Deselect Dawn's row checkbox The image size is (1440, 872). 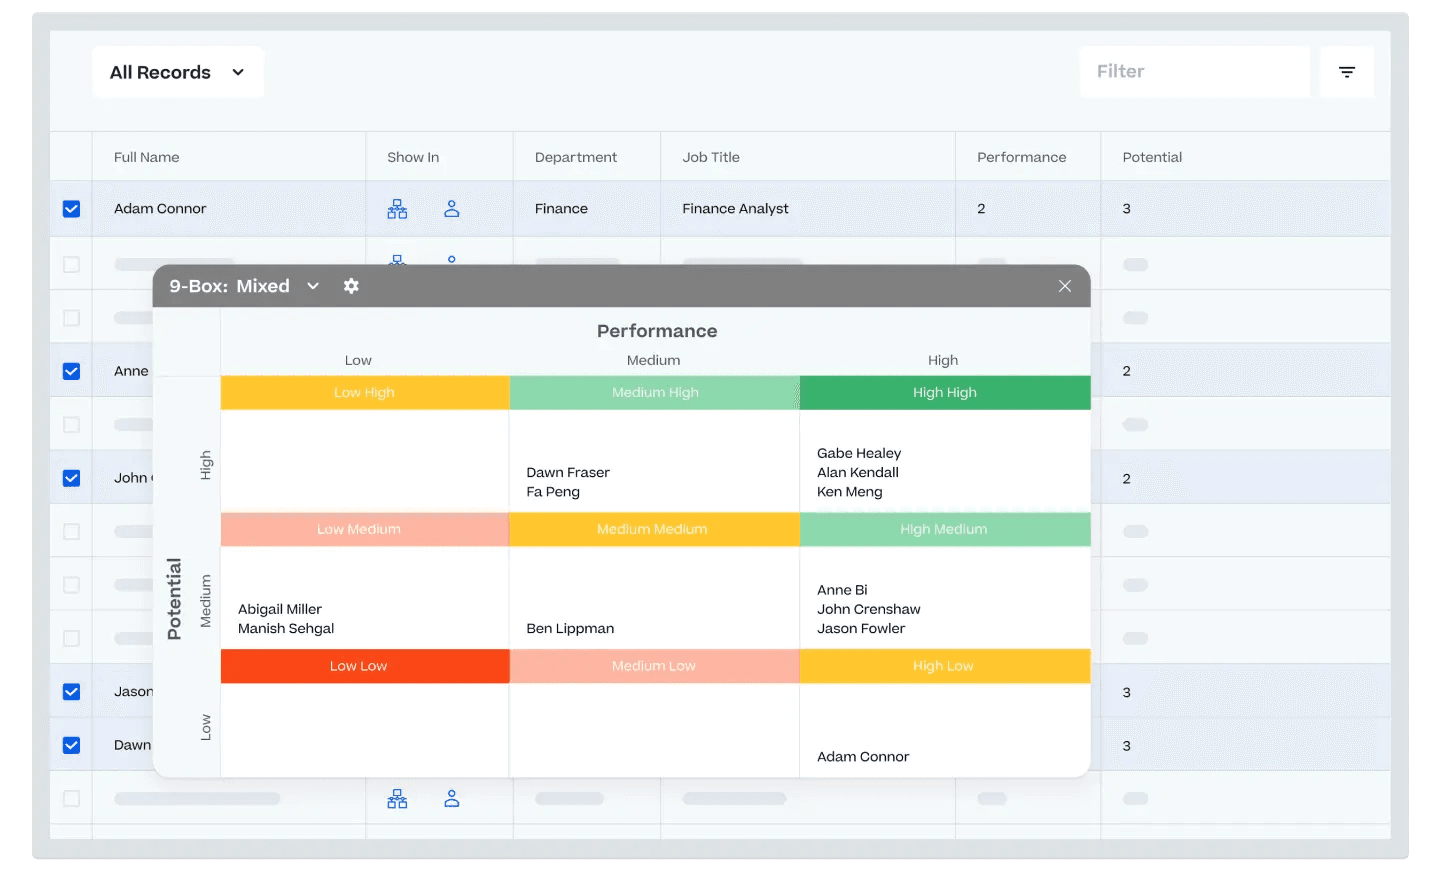click(71, 745)
